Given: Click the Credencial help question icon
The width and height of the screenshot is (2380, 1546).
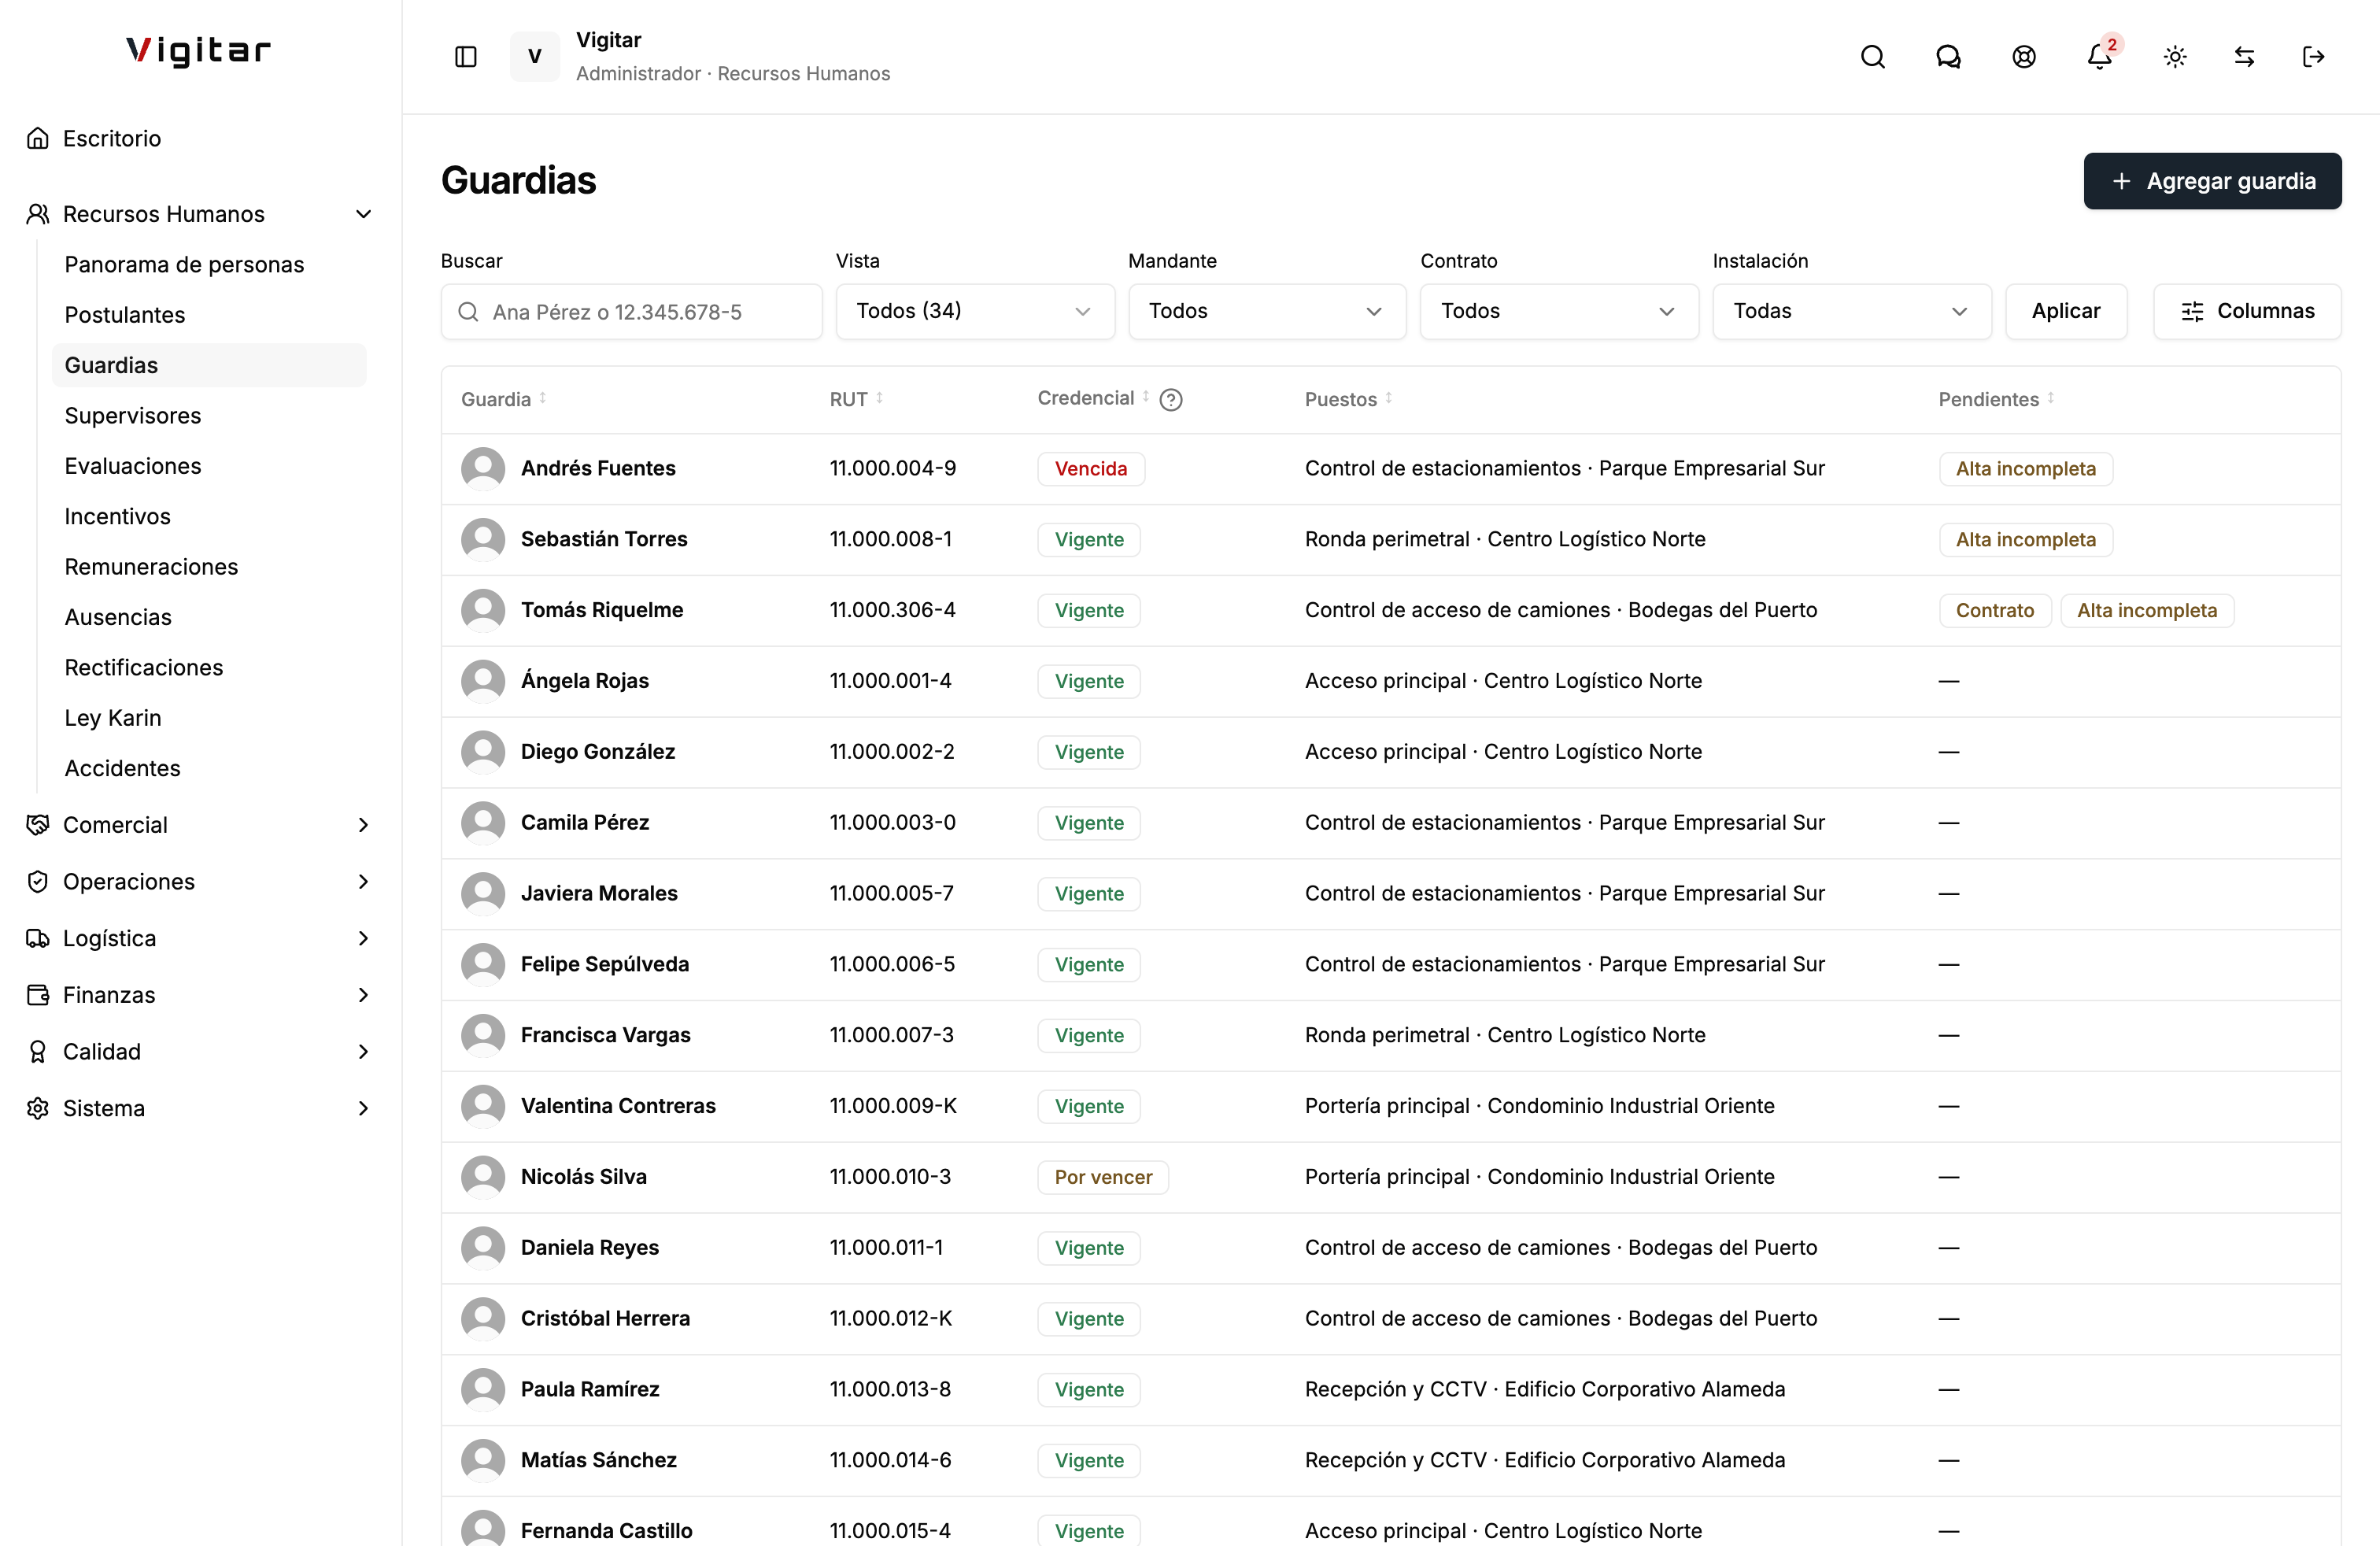Looking at the screenshot, I should pos(1171,400).
